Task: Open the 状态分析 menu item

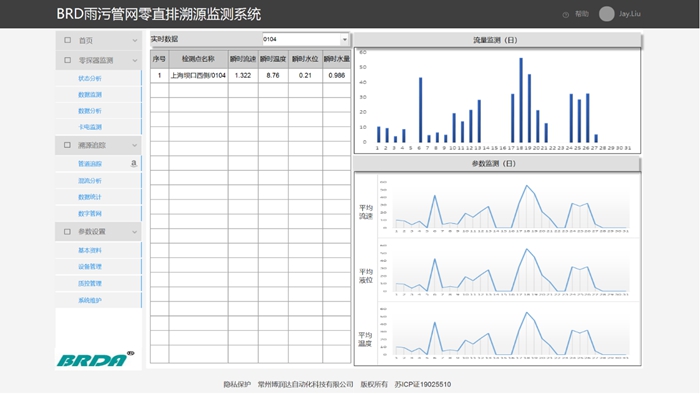Action: 90,79
